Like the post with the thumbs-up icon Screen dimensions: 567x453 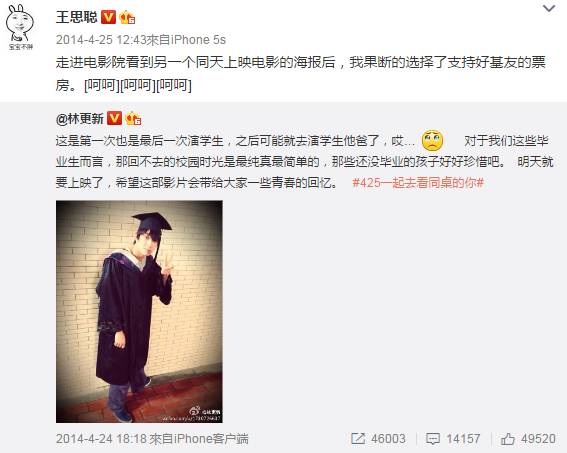click(x=507, y=439)
